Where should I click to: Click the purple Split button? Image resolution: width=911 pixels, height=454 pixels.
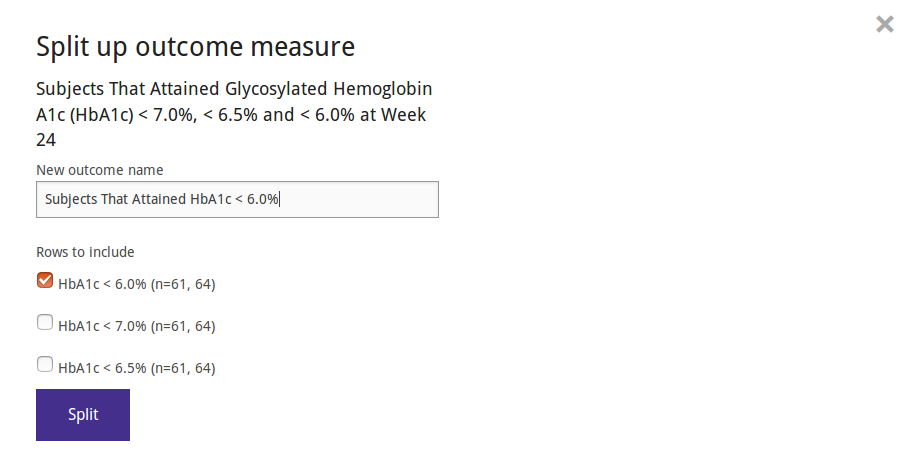coord(83,414)
